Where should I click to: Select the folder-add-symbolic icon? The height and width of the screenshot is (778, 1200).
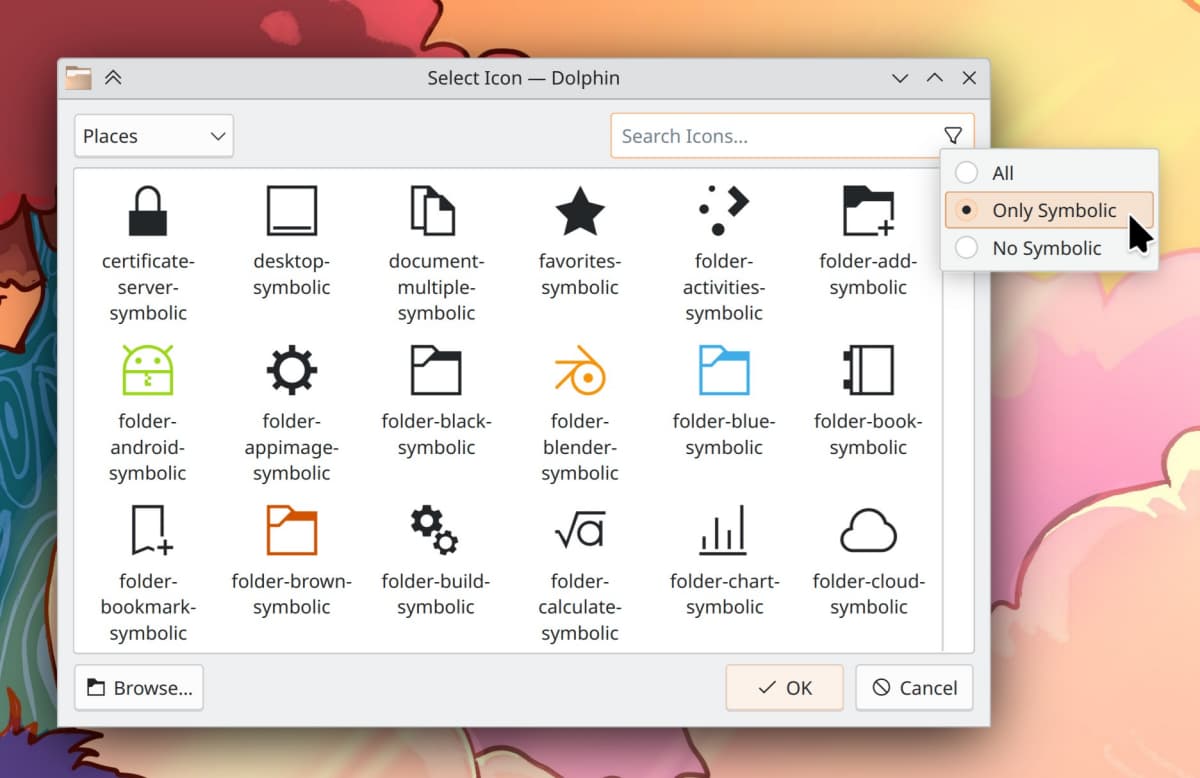pos(868,211)
